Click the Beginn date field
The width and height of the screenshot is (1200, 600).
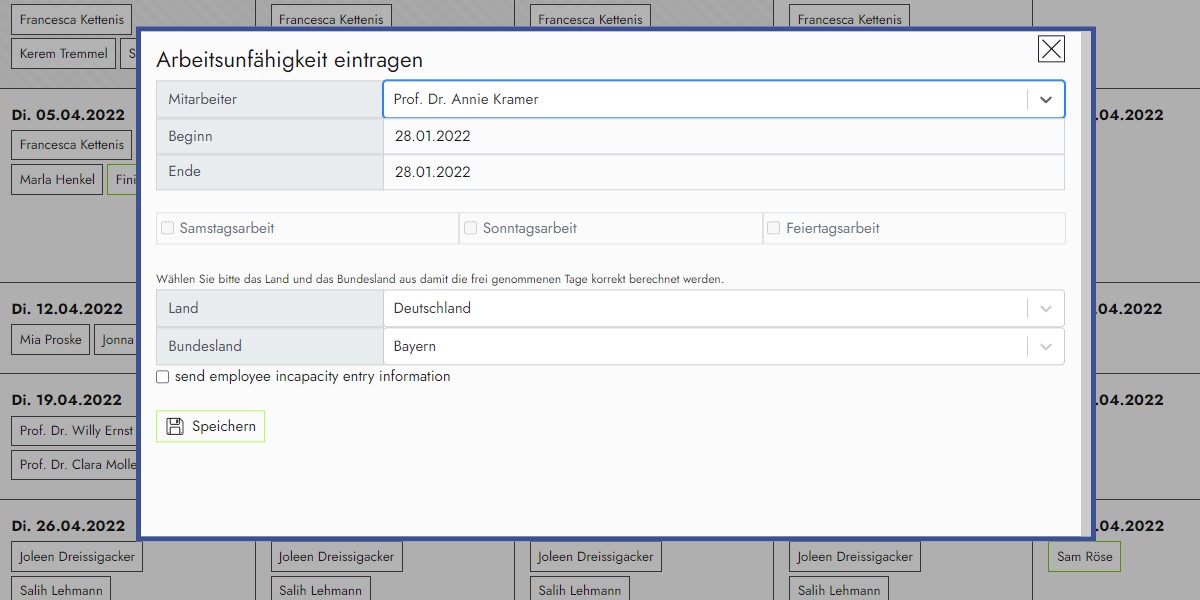point(722,137)
